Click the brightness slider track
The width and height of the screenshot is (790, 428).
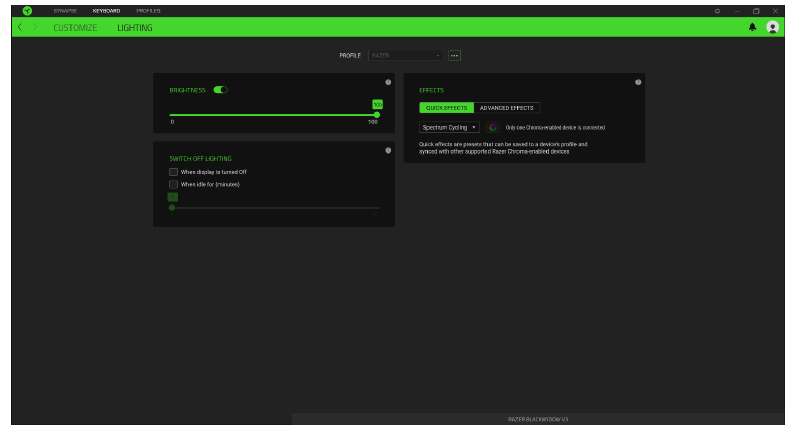click(x=270, y=114)
